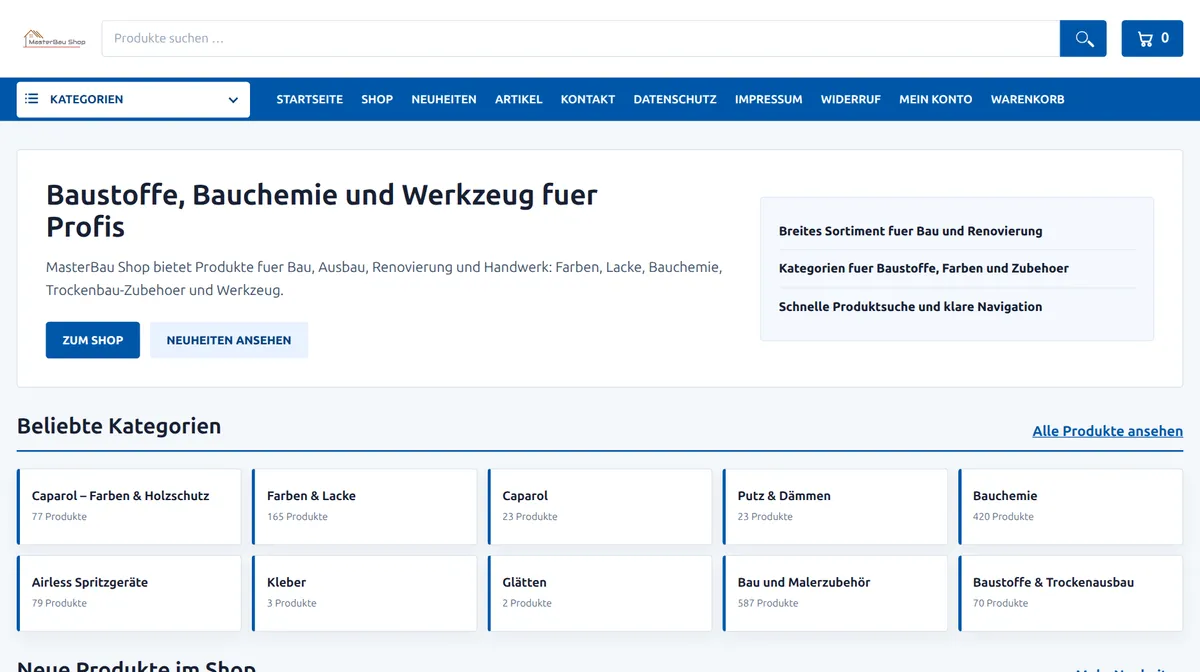This screenshot has width=1200, height=672.
Task: Open the Putz & Dämmen category
Action: coord(835,507)
